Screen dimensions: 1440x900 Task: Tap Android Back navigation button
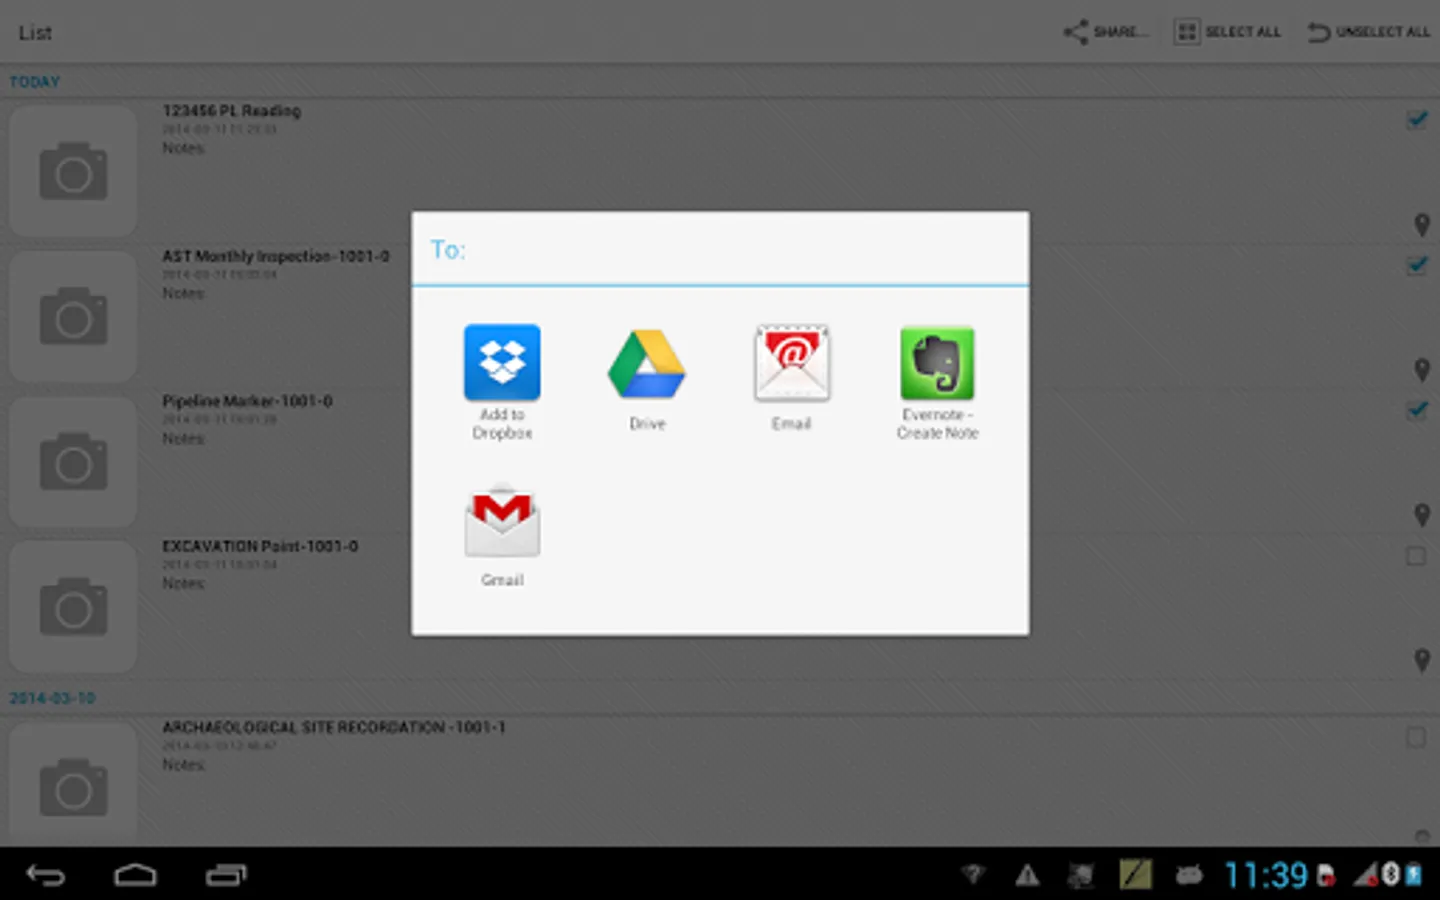[x=45, y=875]
